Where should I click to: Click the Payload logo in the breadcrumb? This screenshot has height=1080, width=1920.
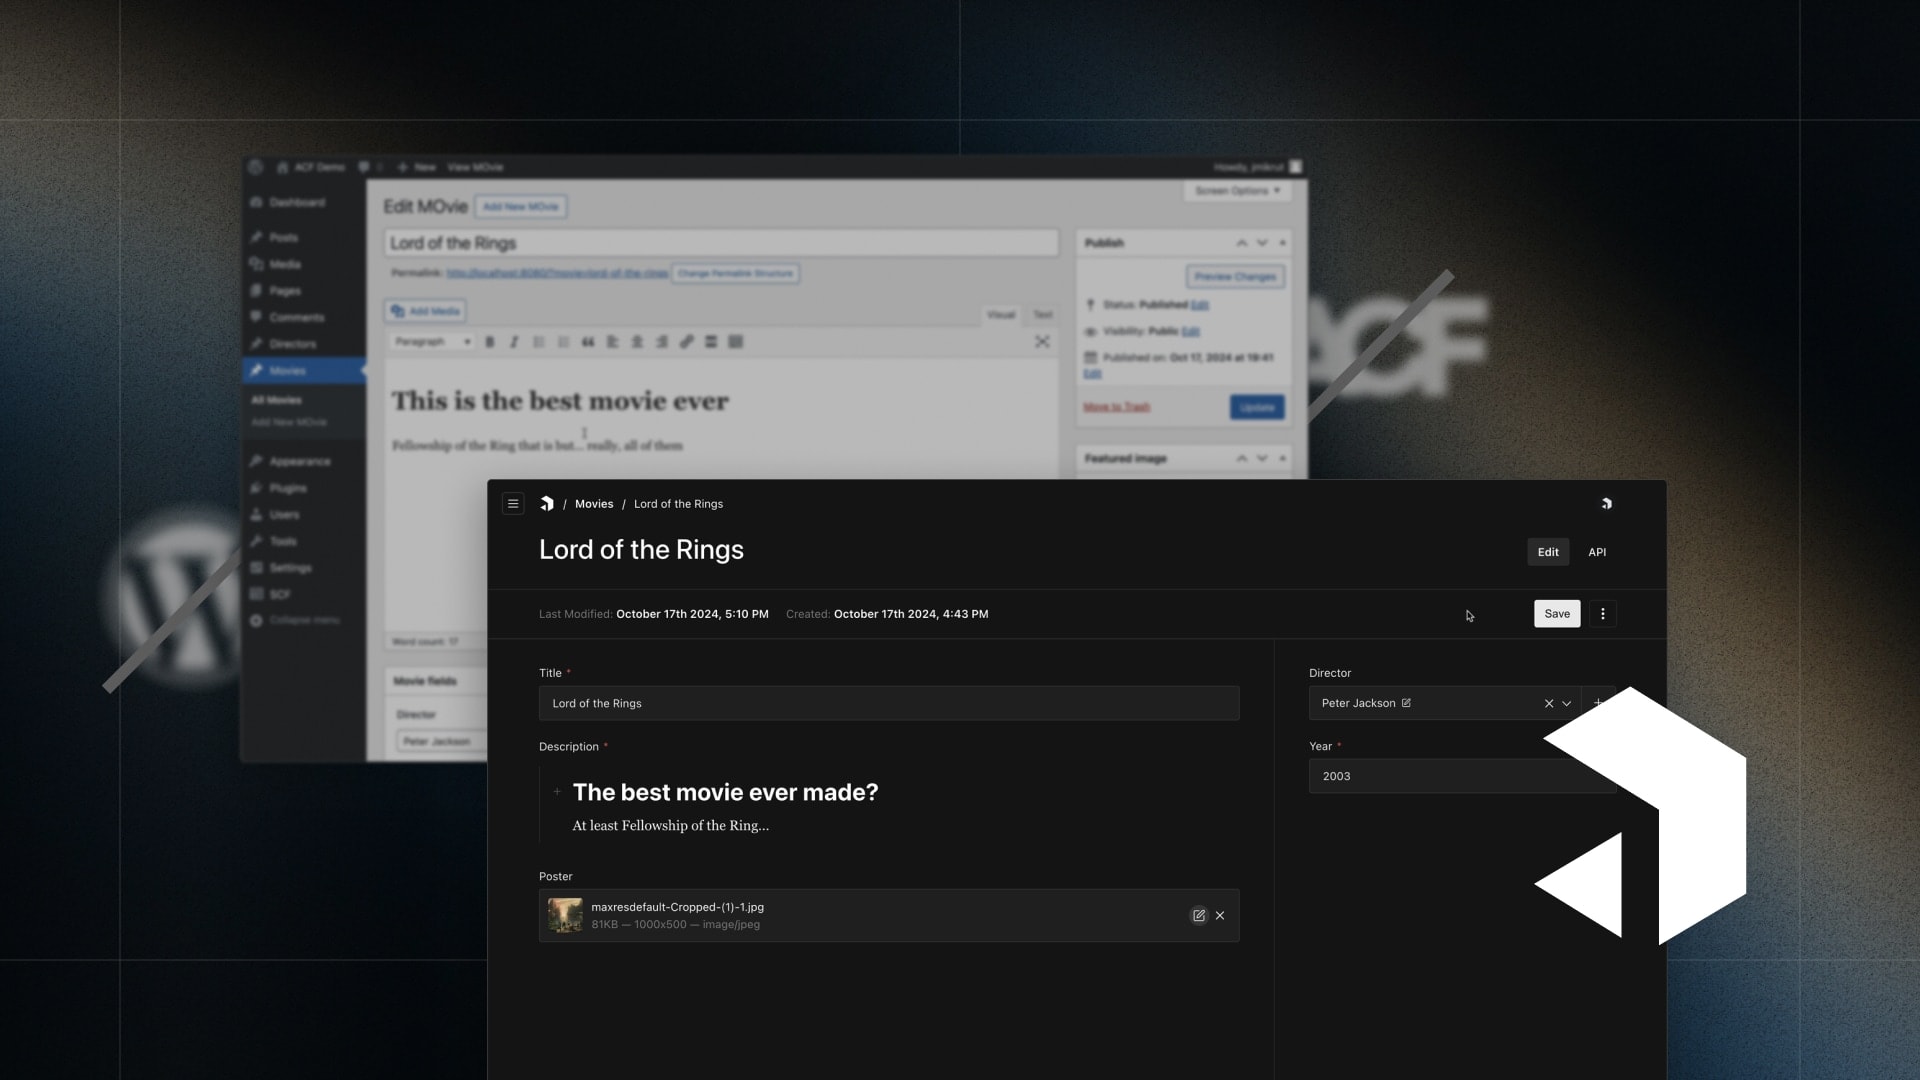pos(546,504)
